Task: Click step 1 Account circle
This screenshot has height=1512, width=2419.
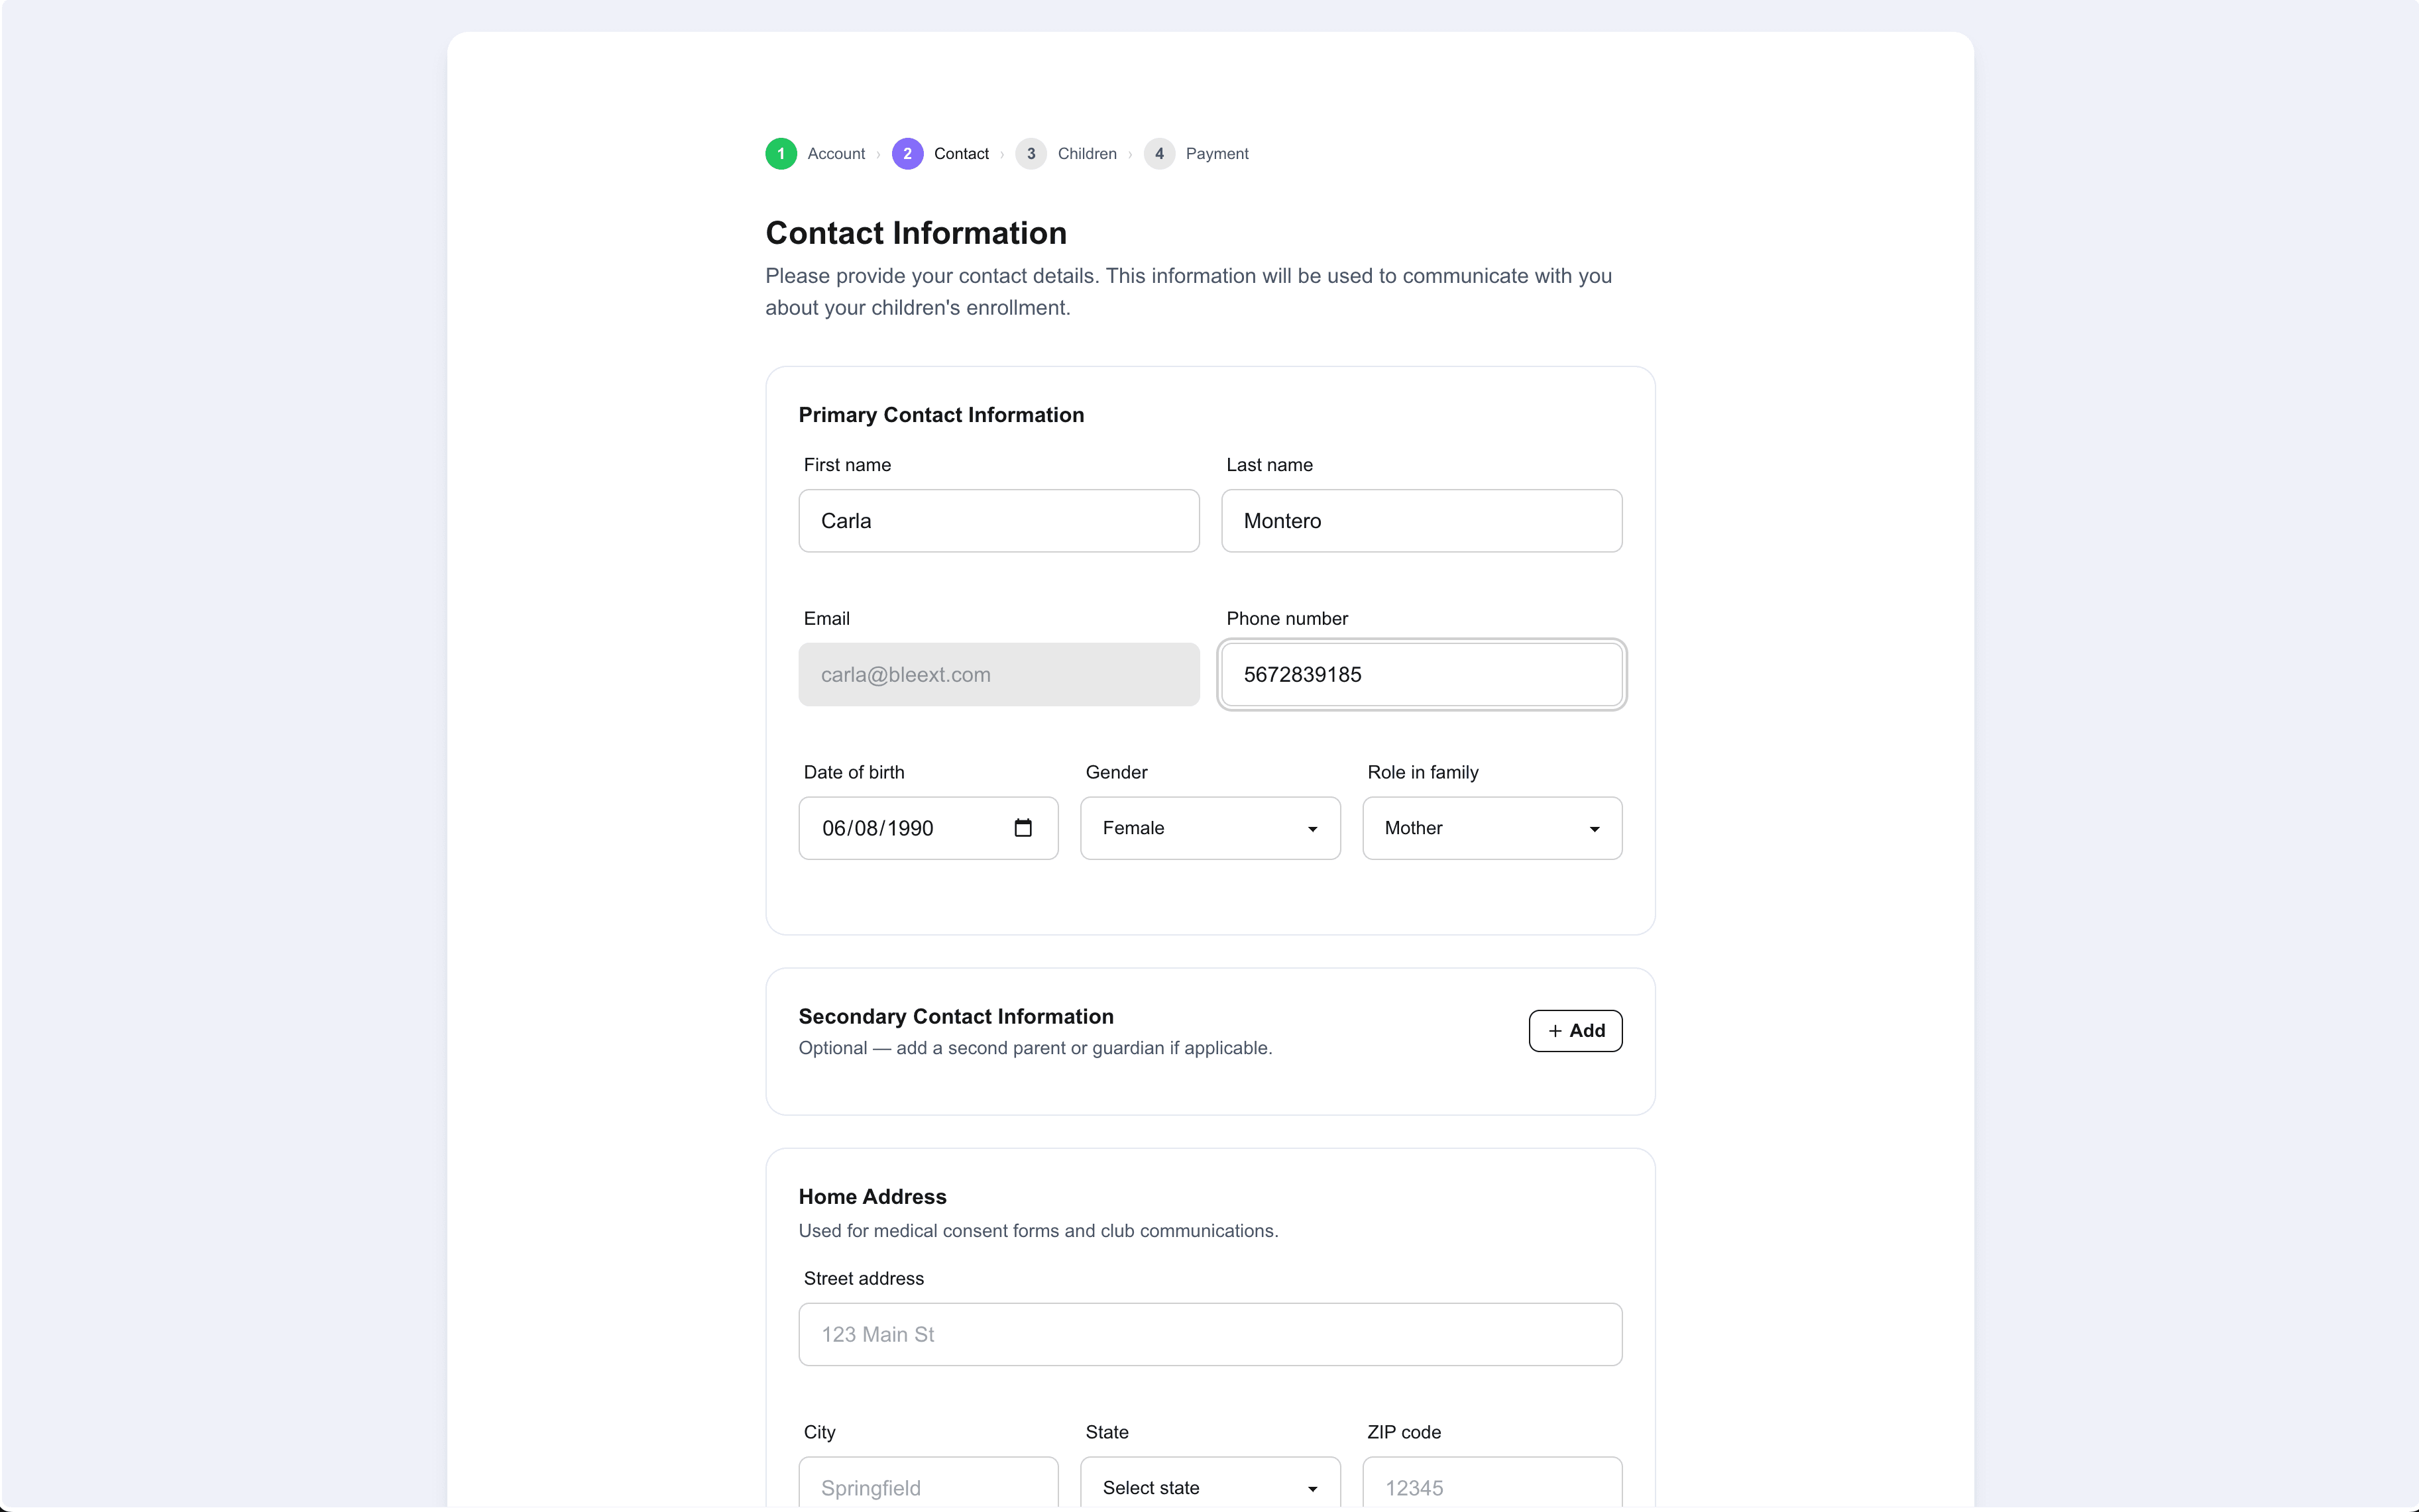Action: (x=781, y=154)
